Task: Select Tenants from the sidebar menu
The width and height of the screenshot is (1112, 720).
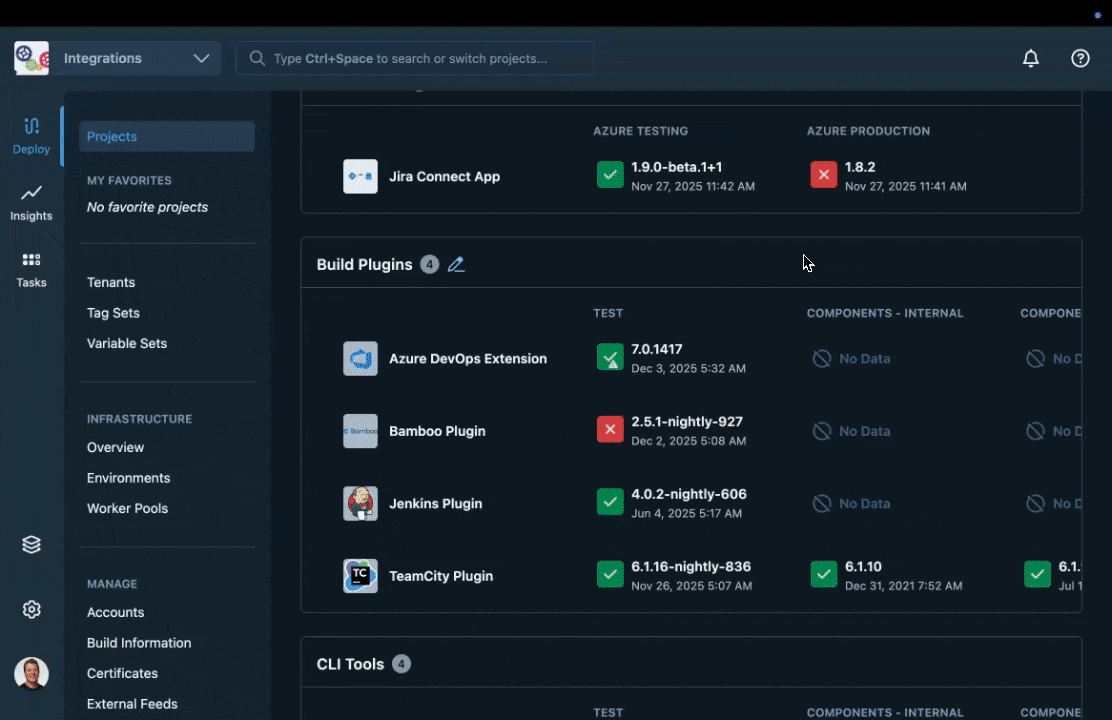Action: coord(111,282)
